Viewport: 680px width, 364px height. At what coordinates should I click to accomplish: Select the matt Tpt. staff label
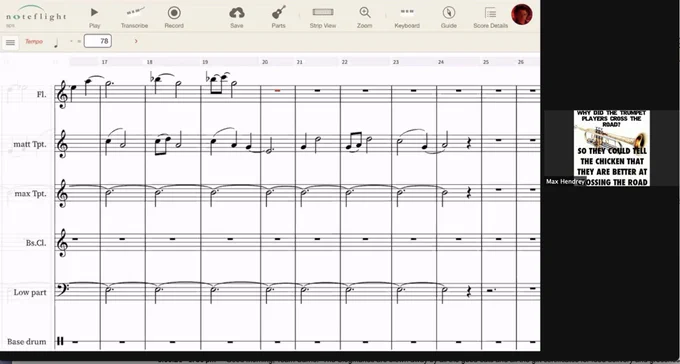point(30,144)
